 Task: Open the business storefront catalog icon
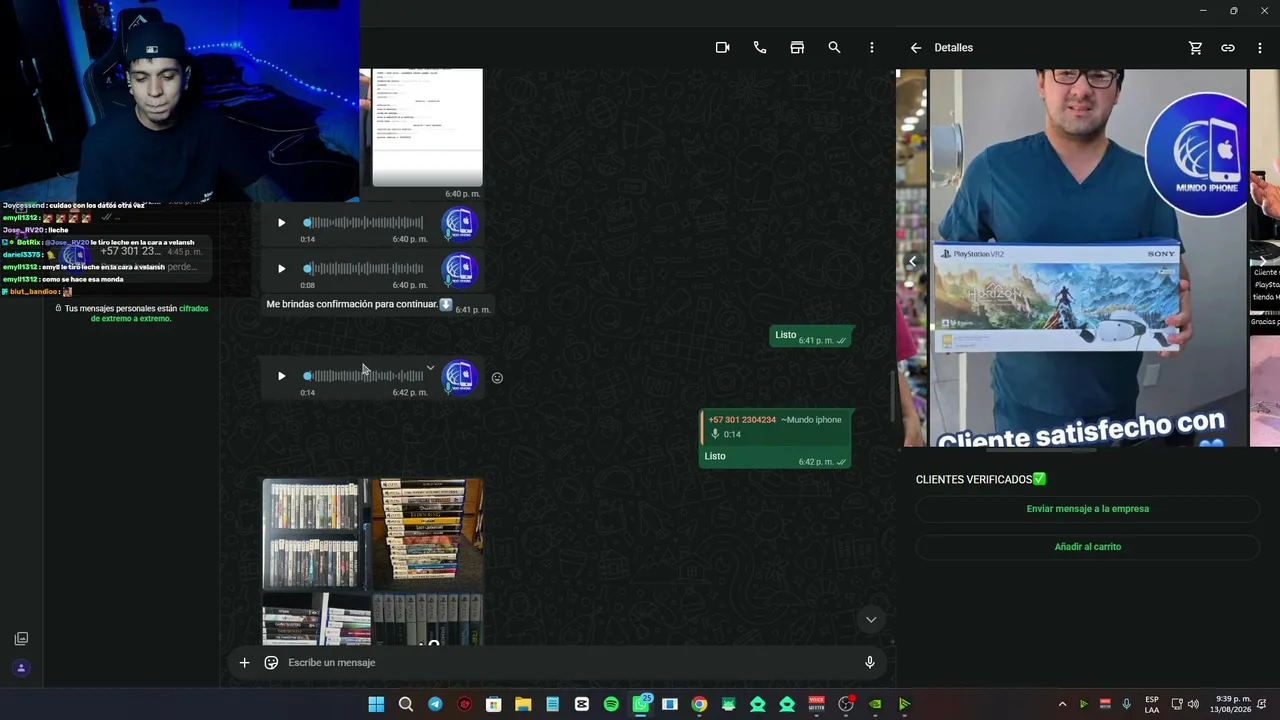coord(797,48)
